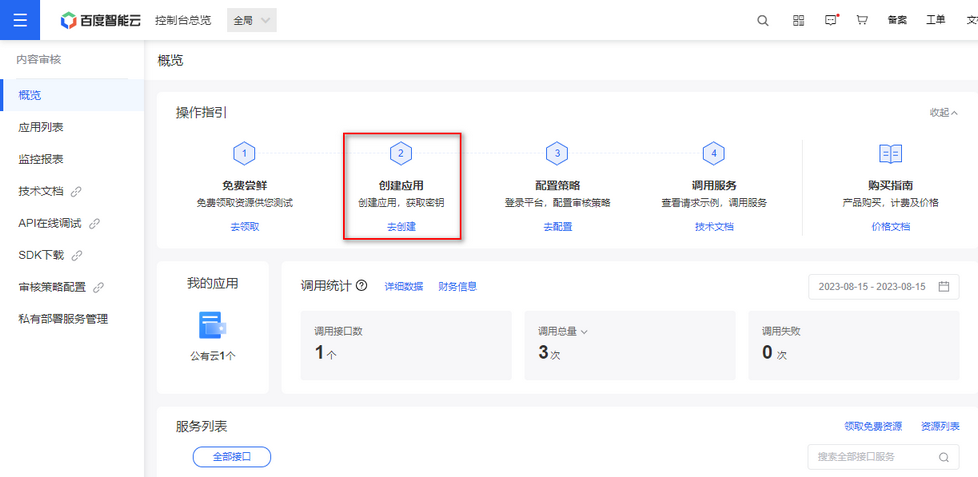Viewport: 978px width, 477px height.
Task: Select the 全部接口 filter button
Action: [x=231, y=457]
